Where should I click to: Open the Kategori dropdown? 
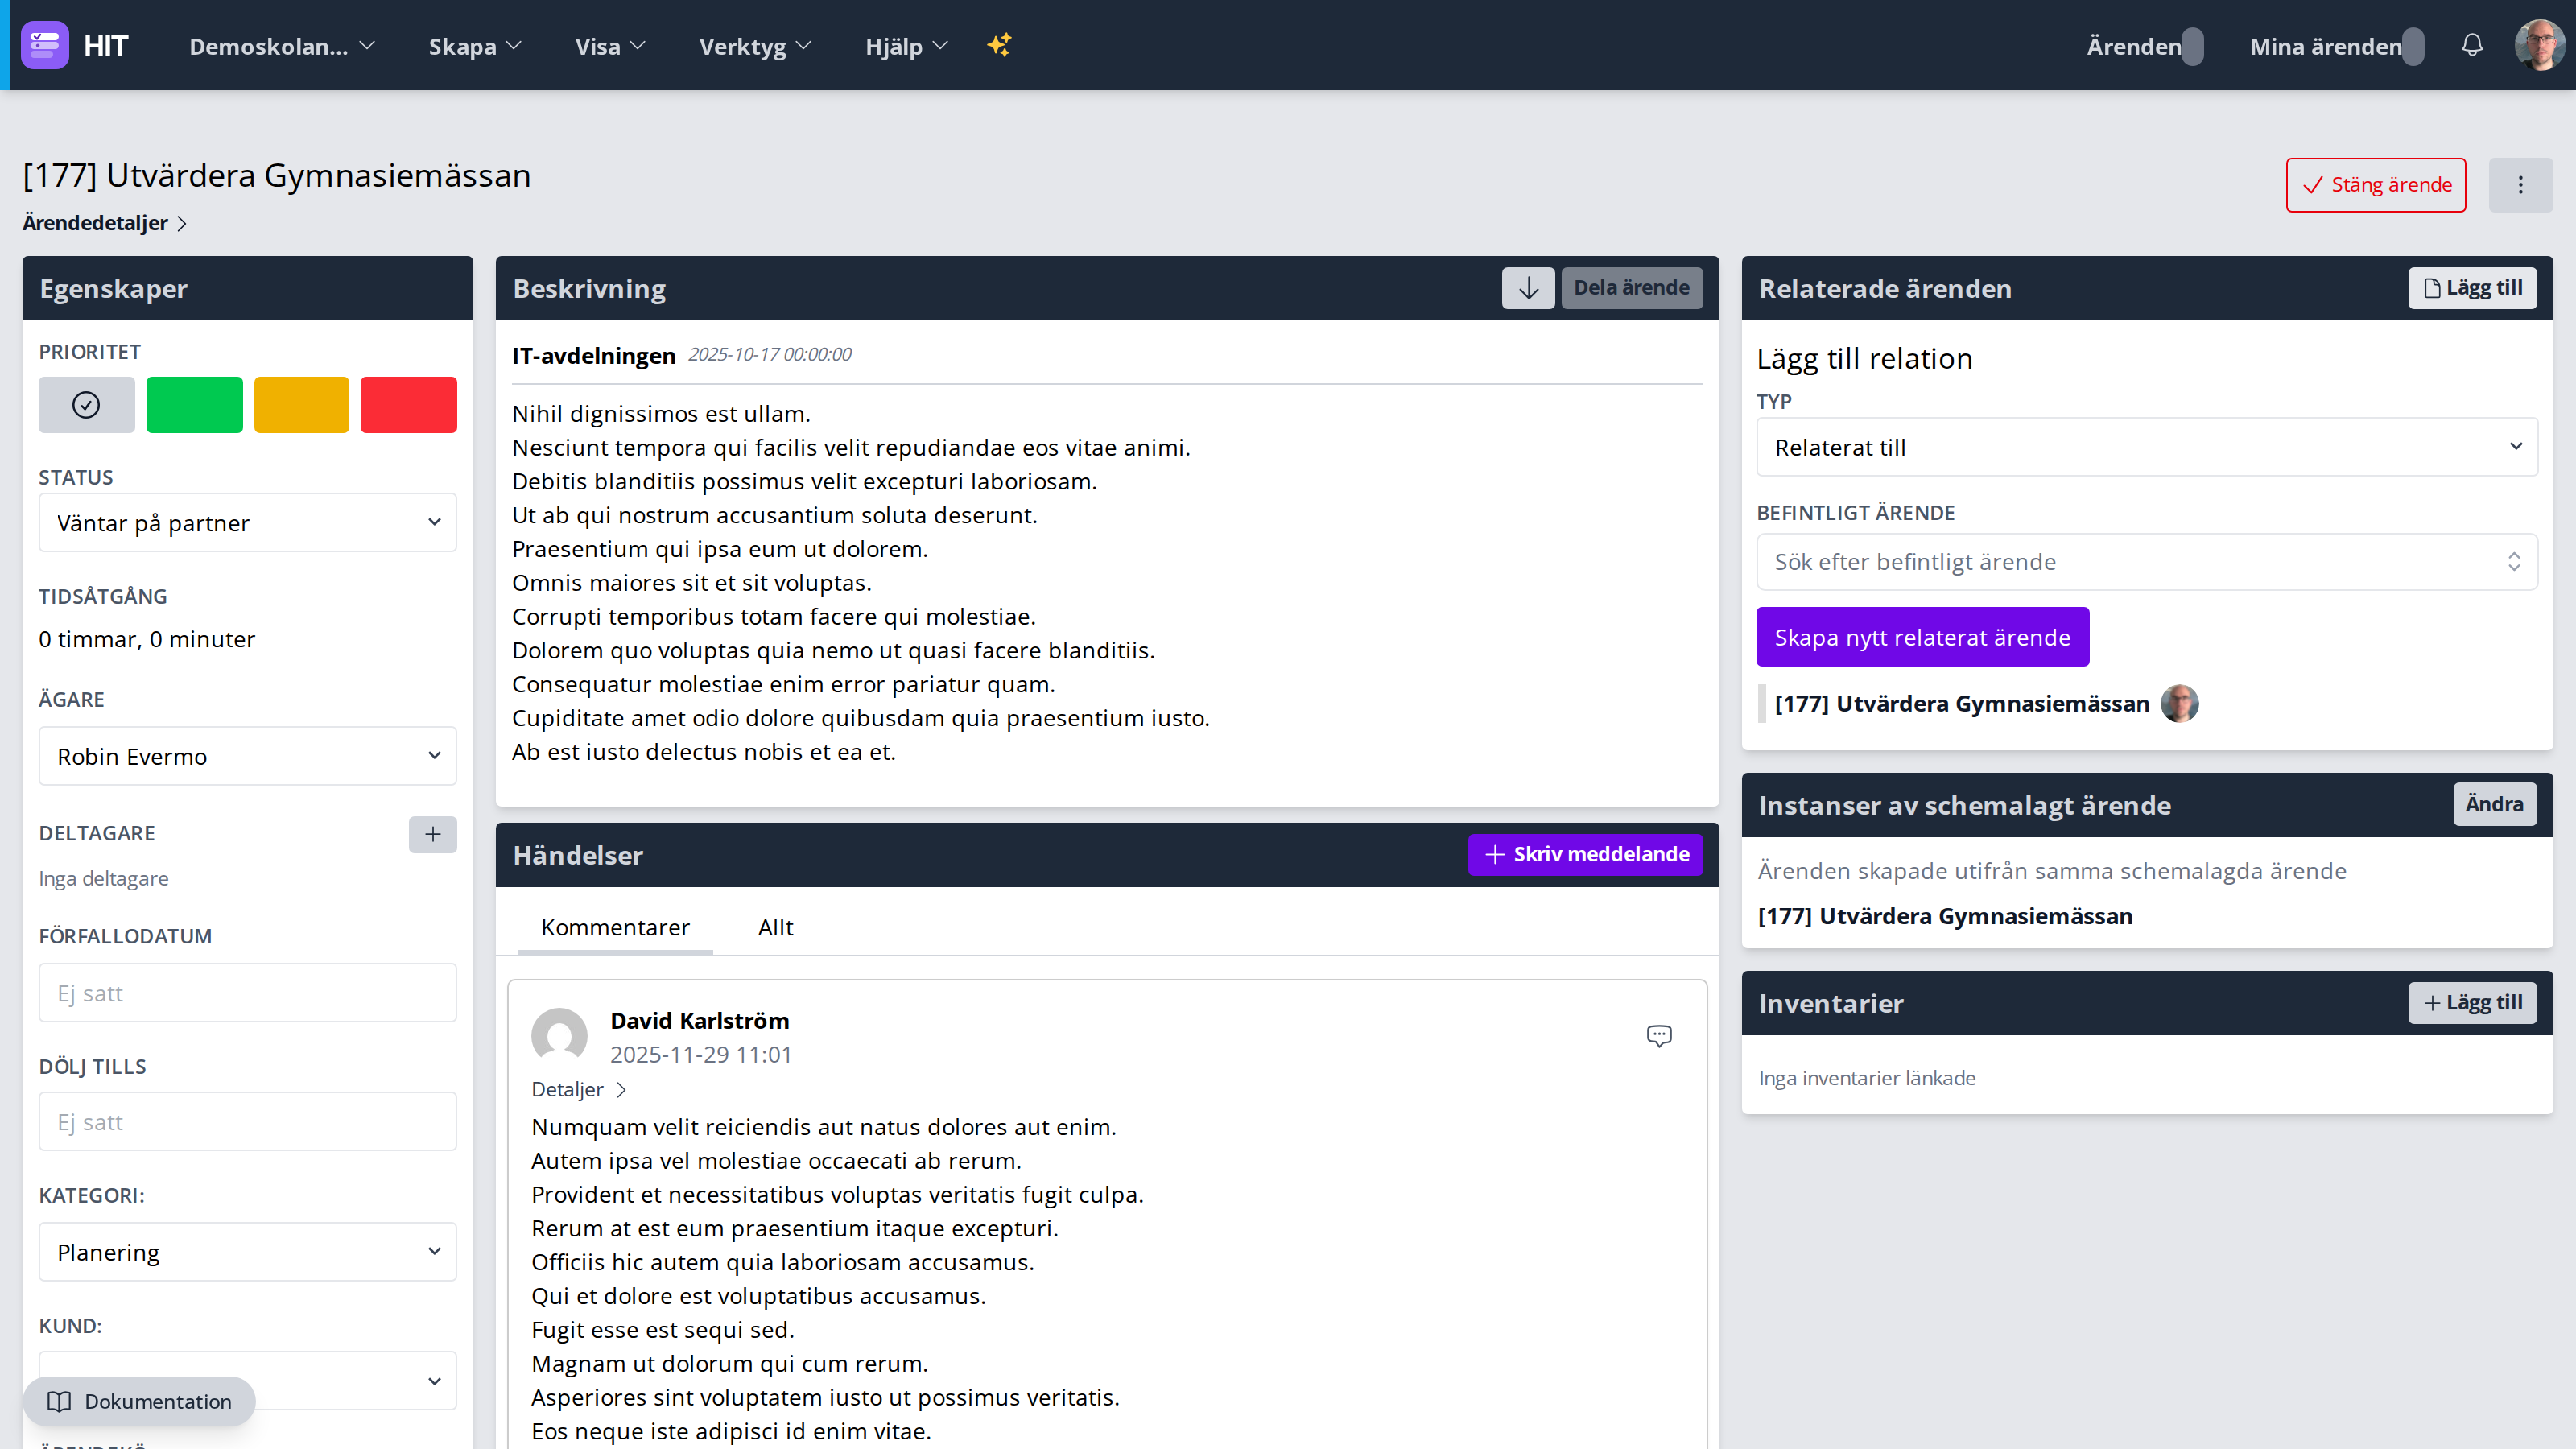248,1252
